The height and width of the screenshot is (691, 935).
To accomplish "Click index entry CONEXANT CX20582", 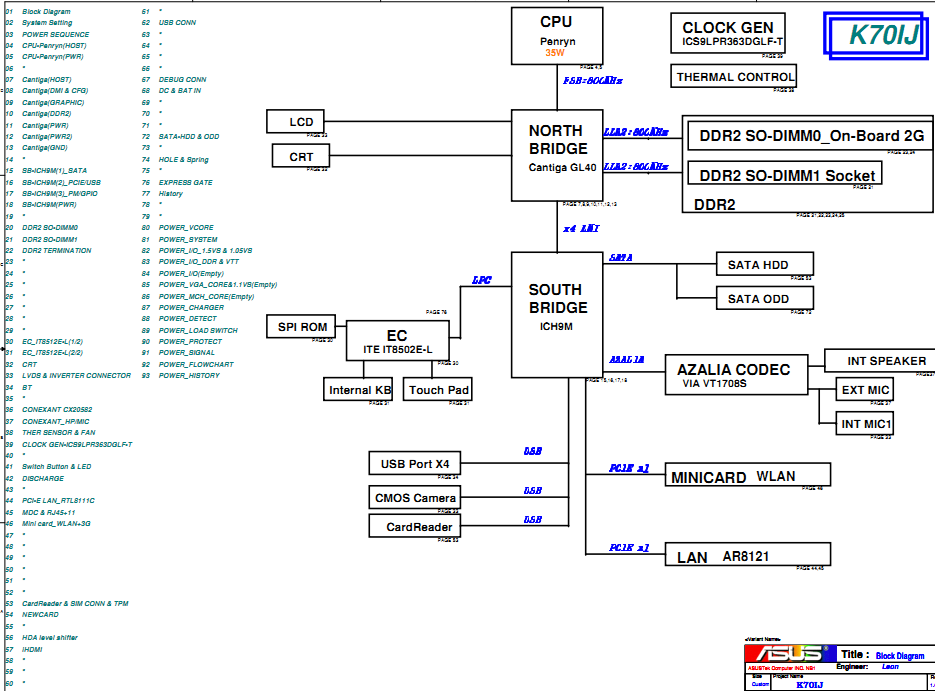I will [57, 410].
